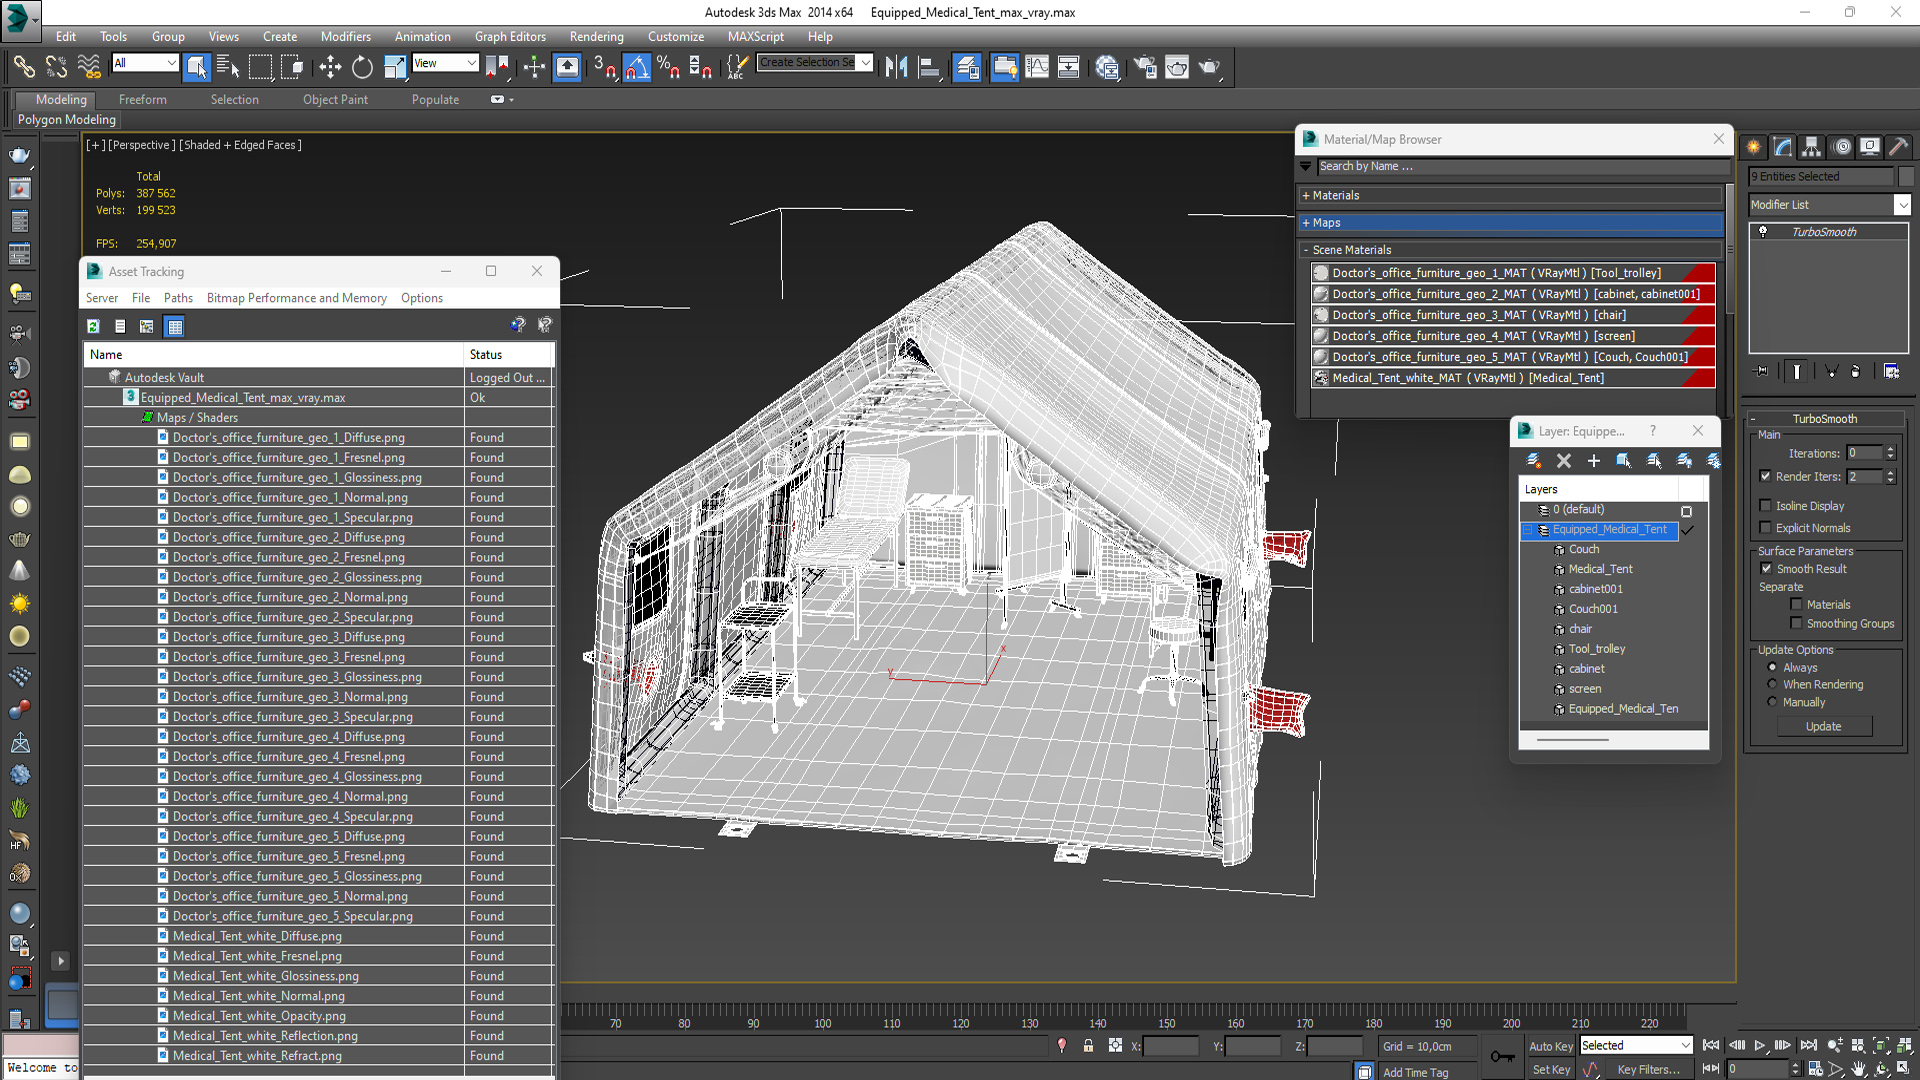Toggle the Angle Snap icon

point(637,67)
